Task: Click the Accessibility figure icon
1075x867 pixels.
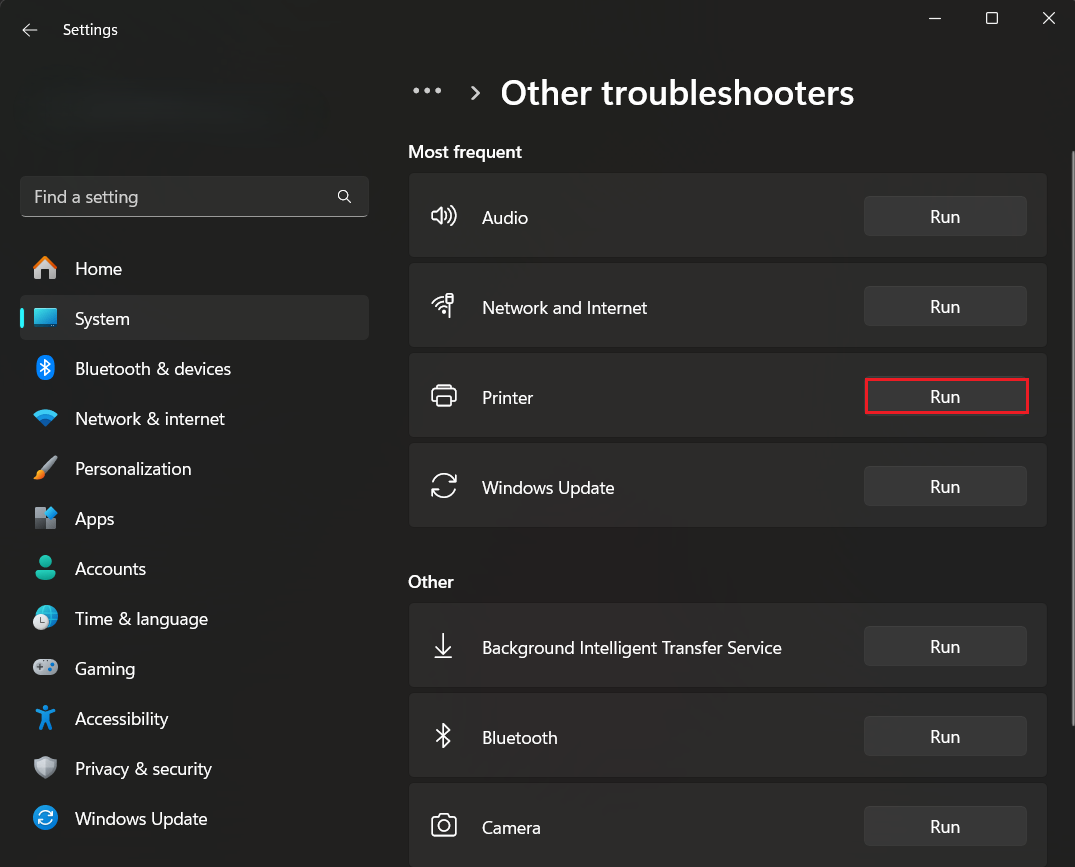Action: (45, 718)
